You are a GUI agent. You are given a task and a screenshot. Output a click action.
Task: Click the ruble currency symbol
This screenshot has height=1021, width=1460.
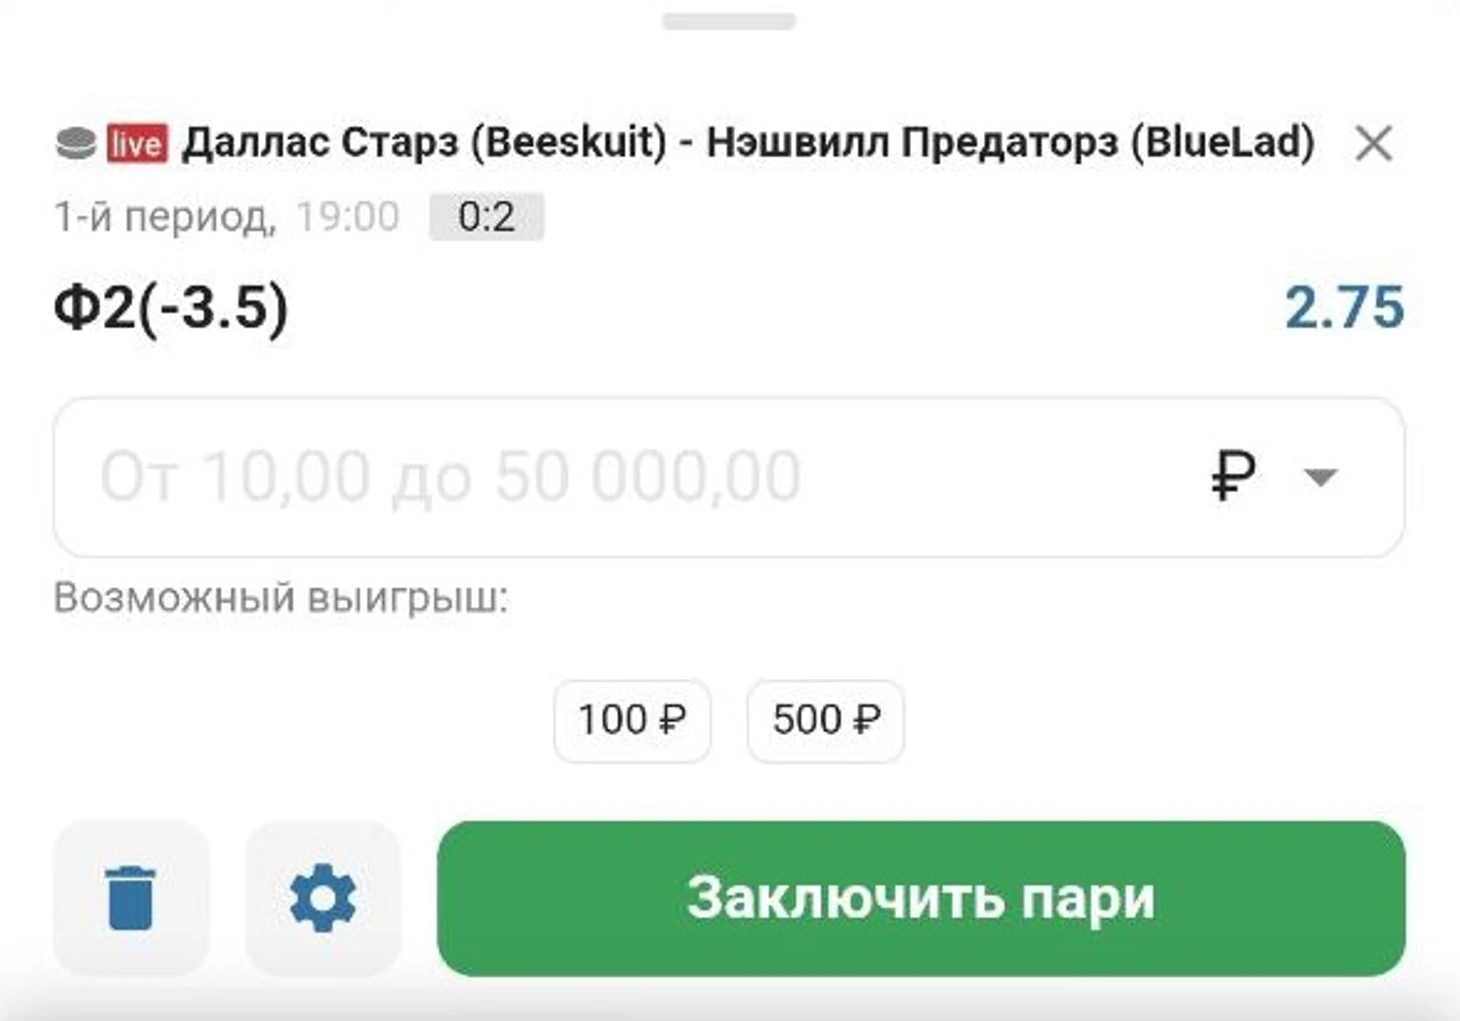click(x=1232, y=475)
